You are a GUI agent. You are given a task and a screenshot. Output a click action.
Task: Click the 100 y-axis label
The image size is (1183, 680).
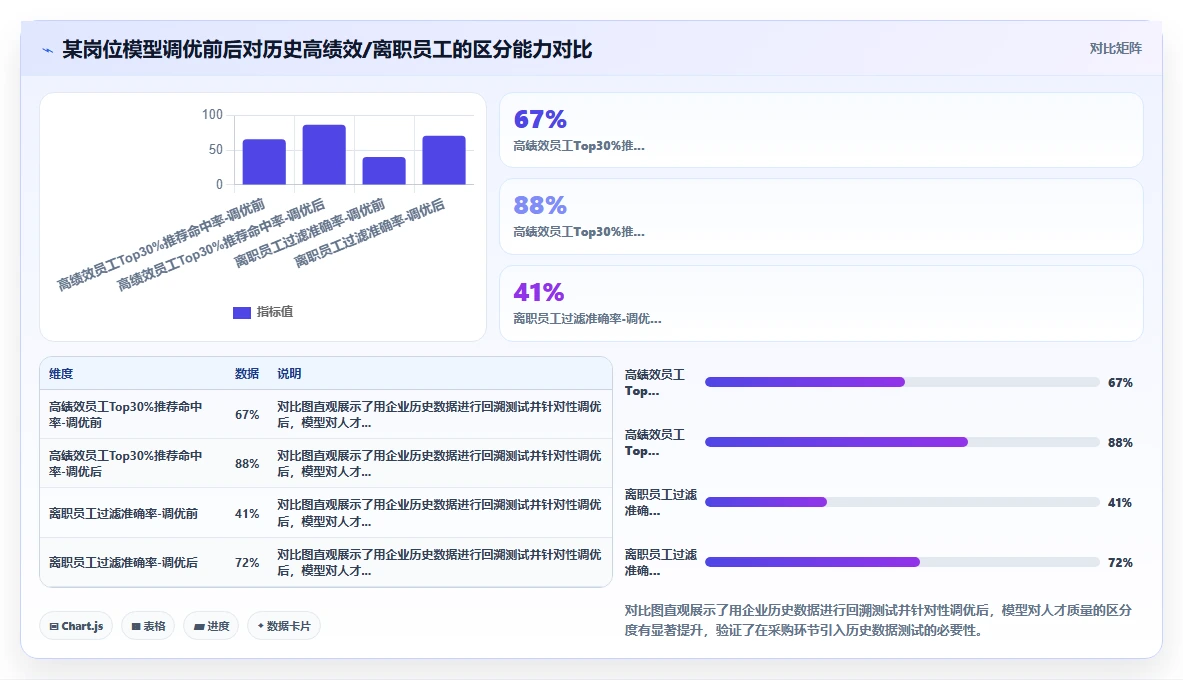coord(212,115)
